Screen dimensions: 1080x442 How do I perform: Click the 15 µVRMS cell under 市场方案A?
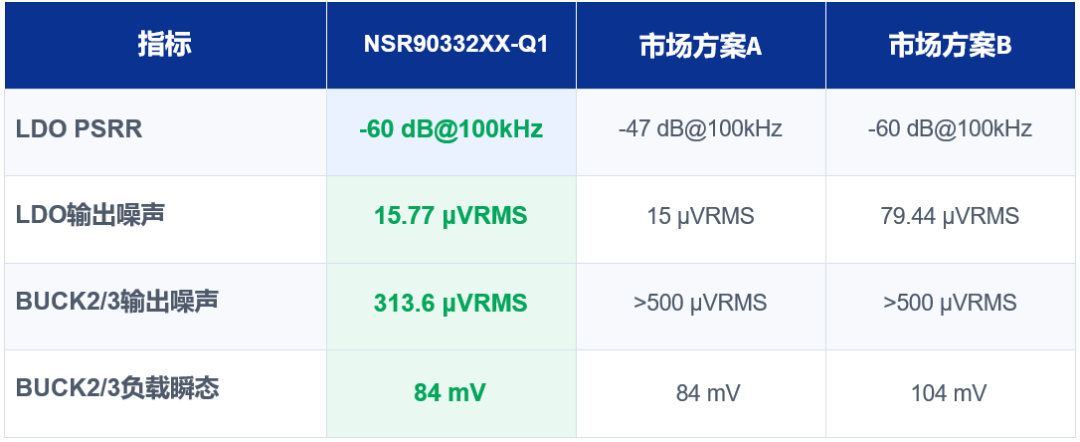click(x=700, y=216)
